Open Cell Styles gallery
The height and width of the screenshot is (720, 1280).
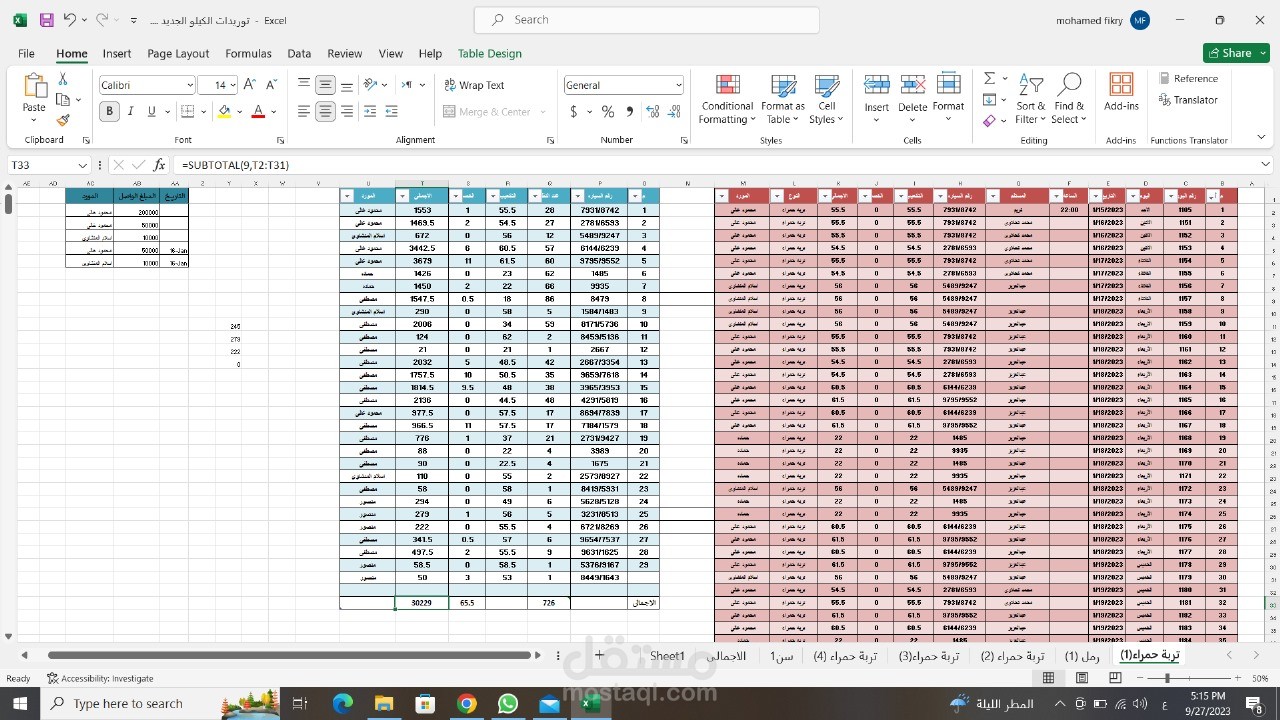827,99
